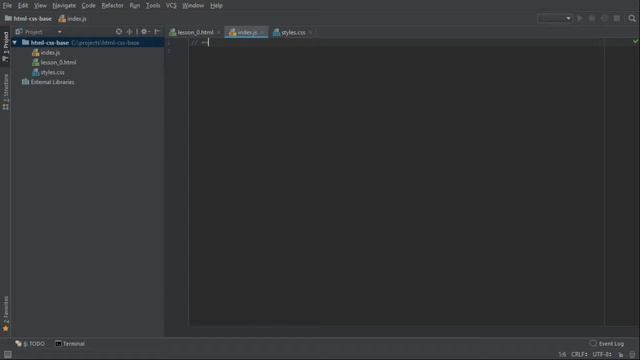The height and width of the screenshot is (360, 640).
Task: Collapse the html-css-base tree node arrow
Action: (15, 42)
